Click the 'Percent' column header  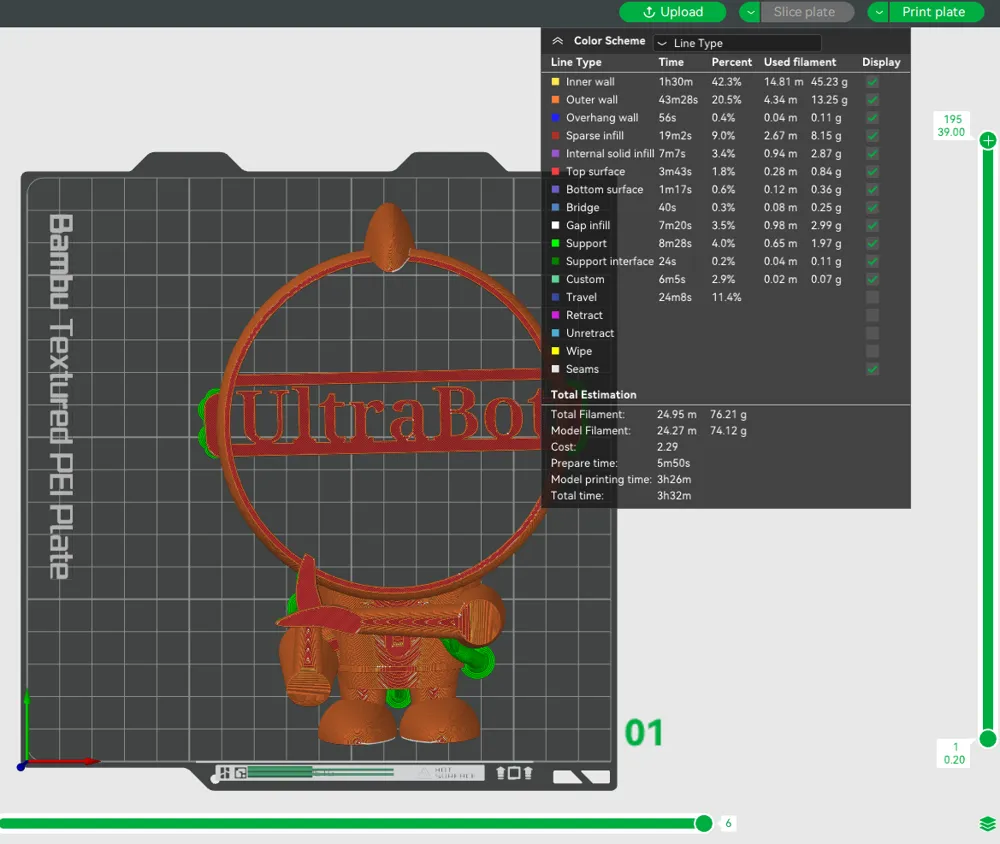[x=732, y=62]
